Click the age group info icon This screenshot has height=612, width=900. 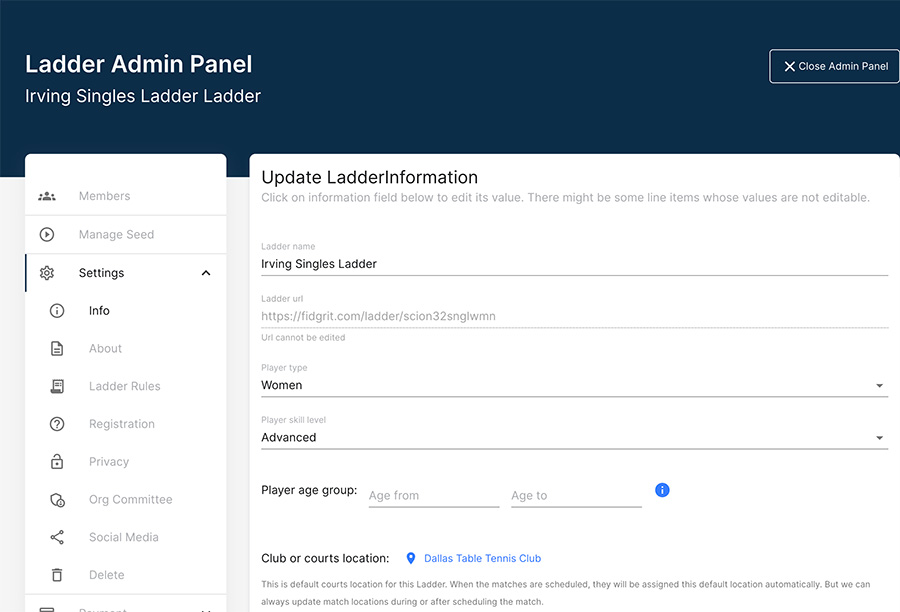point(662,490)
